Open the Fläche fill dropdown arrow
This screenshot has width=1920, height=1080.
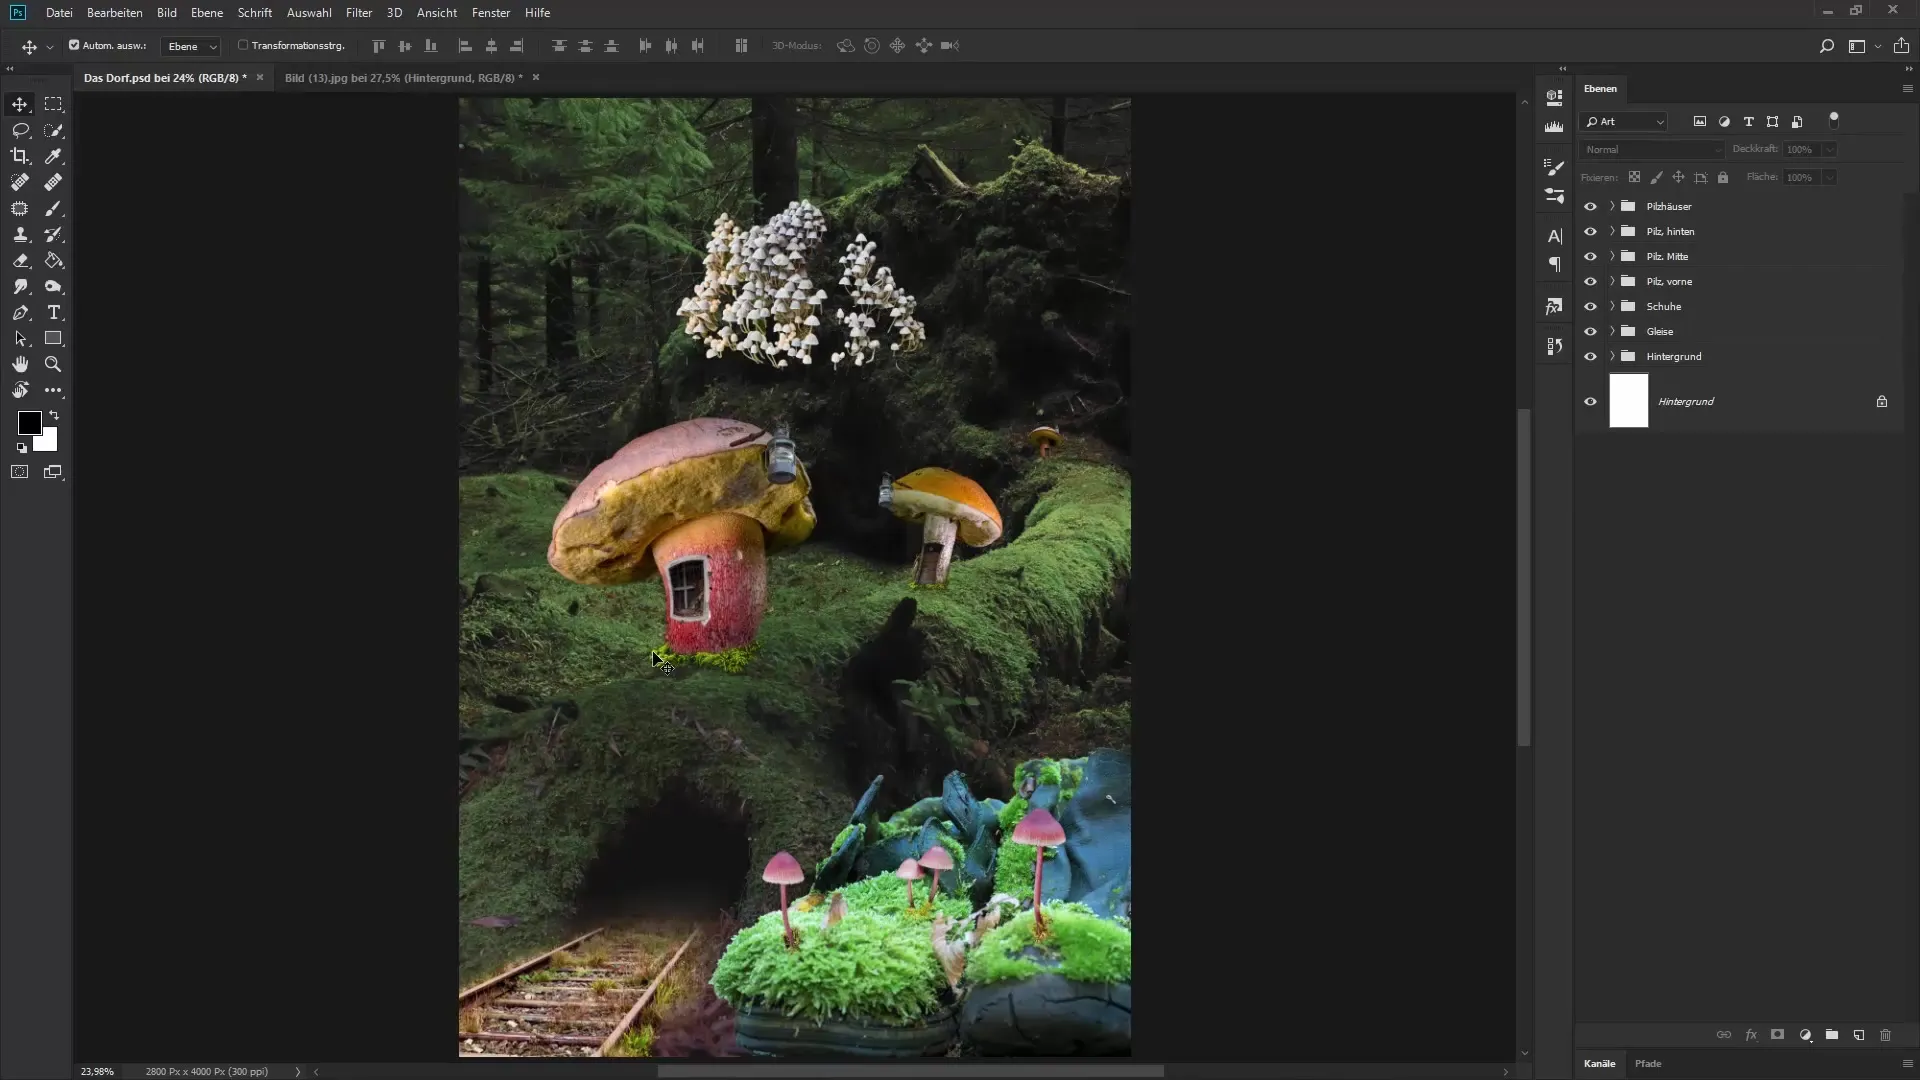coord(1829,177)
